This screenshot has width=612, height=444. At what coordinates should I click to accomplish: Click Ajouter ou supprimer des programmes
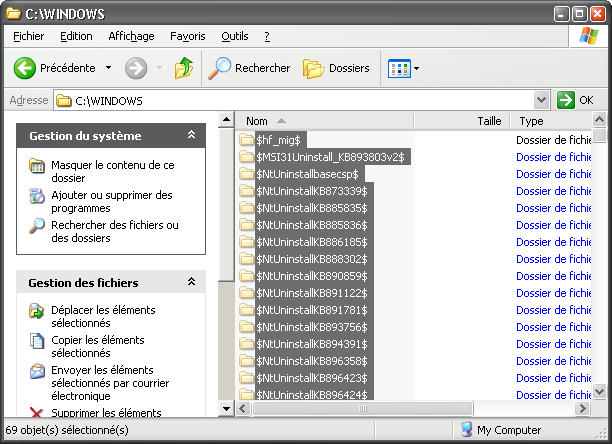click(x=112, y=201)
